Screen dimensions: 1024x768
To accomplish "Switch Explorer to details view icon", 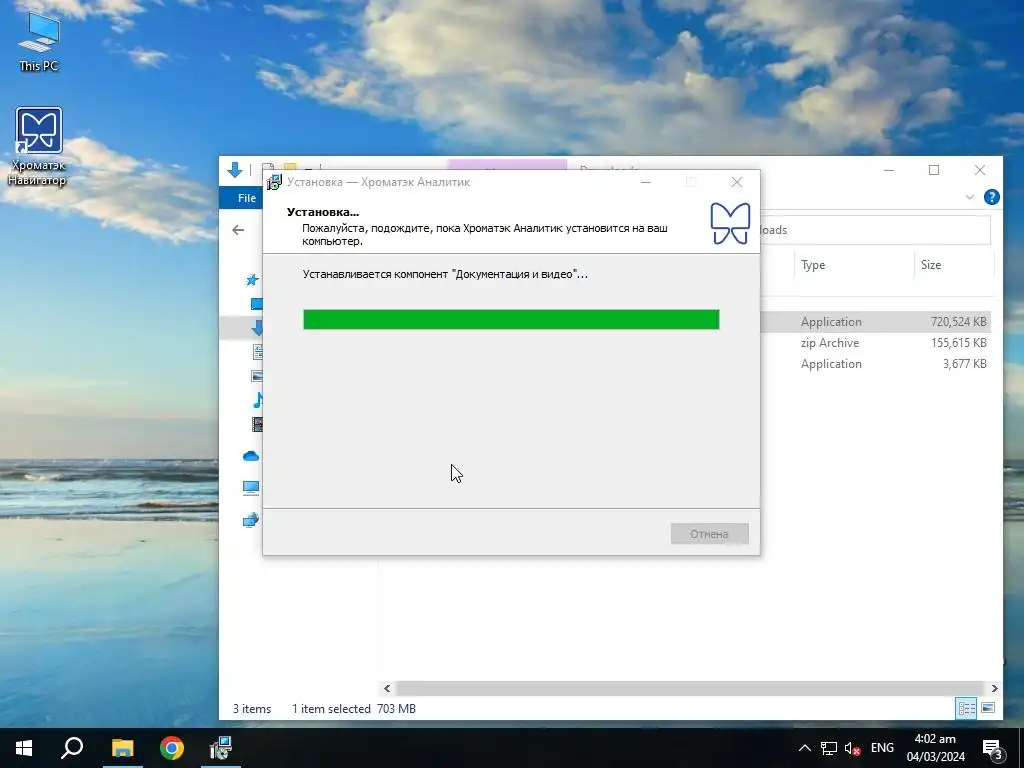I will 967,708.
